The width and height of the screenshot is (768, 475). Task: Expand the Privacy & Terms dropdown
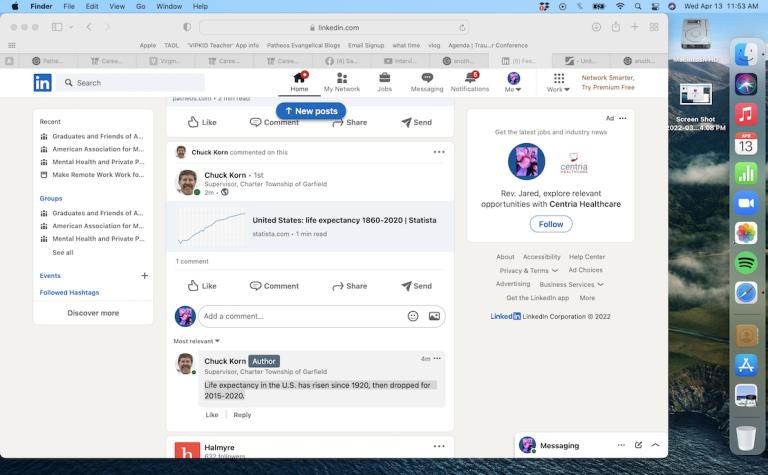(528, 270)
